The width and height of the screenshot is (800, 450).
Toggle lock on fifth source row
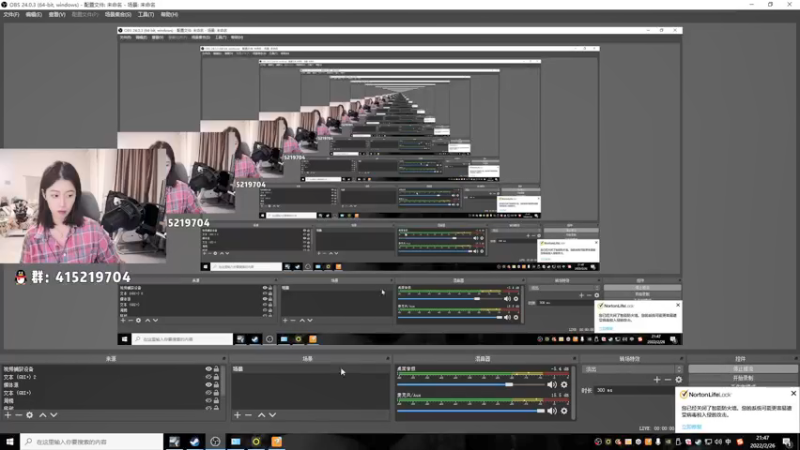coord(216,401)
